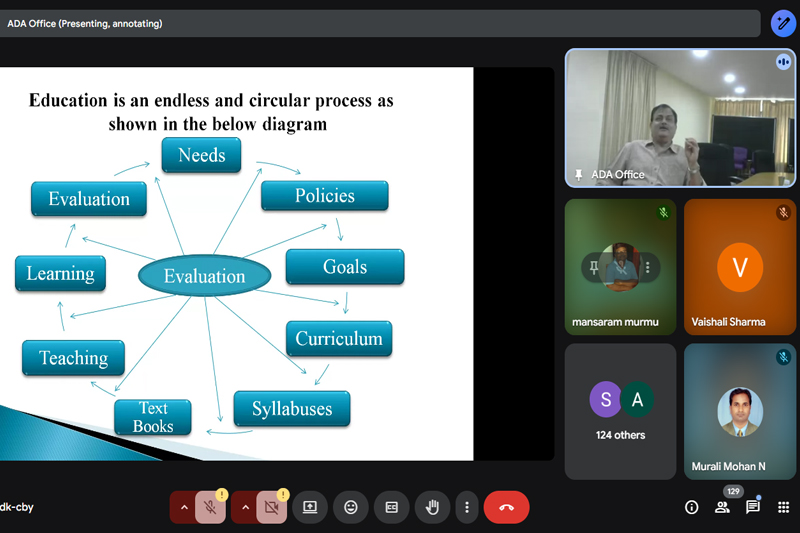
Task: Expand video settings arrow beside camera
Action: [245, 507]
